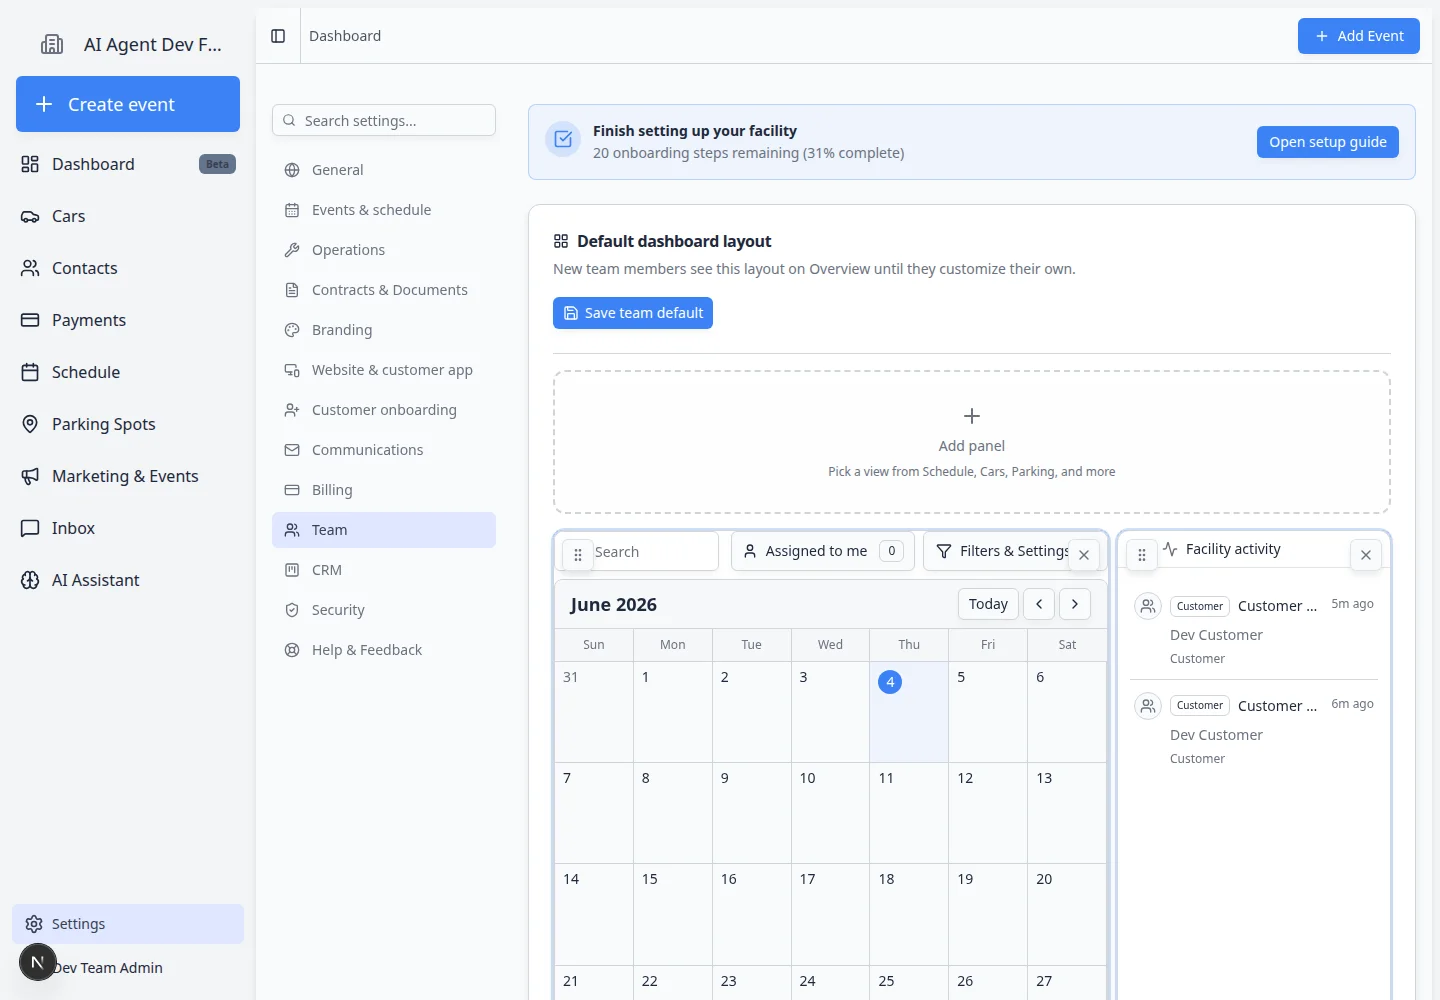The width and height of the screenshot is (1440, 1000).
Task: Open Customer onboarding settings
Action: pos(384,410)
